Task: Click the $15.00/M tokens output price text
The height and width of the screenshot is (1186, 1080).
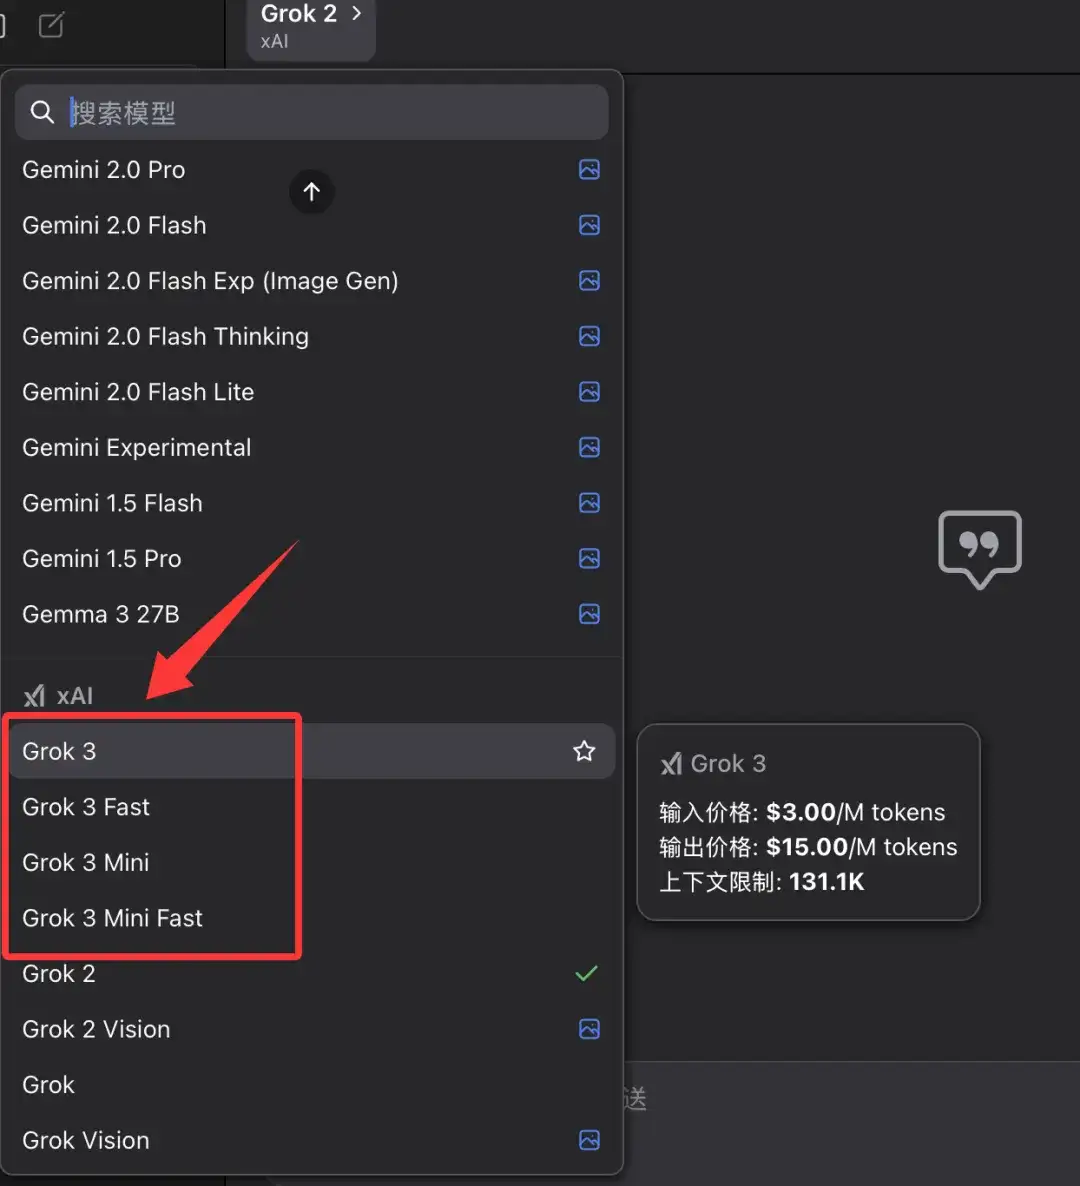Action: point(861,847)
